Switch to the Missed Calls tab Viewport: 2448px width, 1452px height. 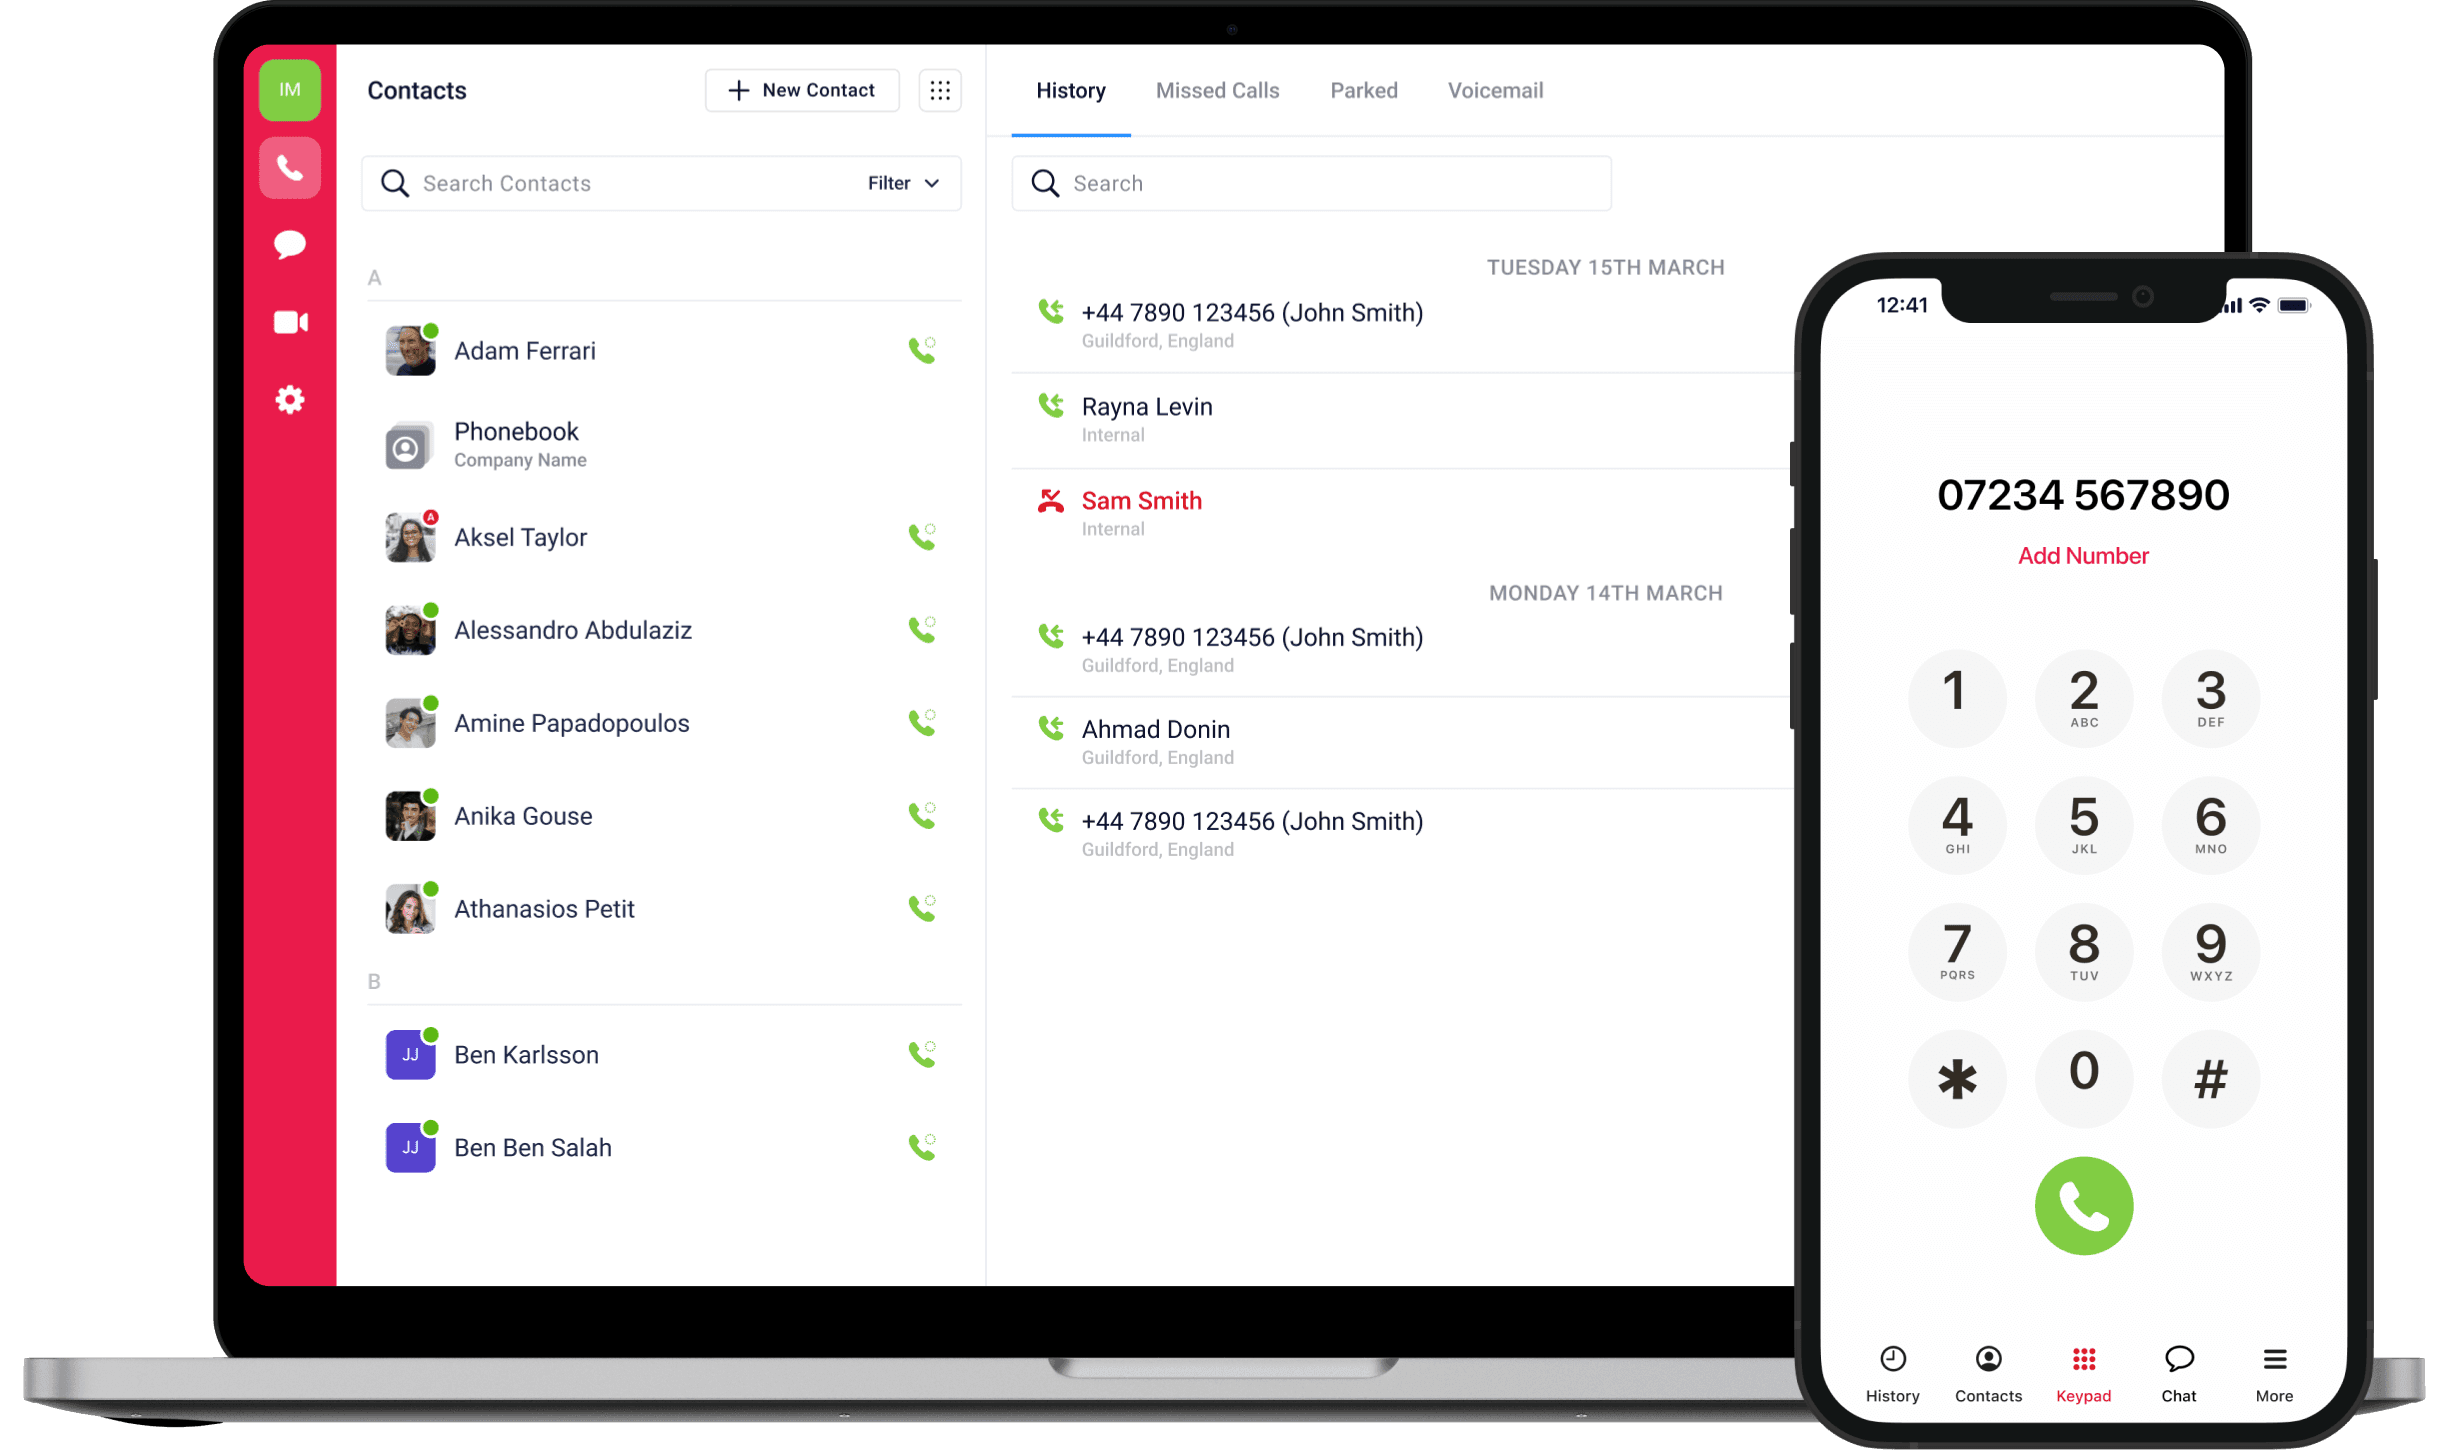[x=1216, y=90]
